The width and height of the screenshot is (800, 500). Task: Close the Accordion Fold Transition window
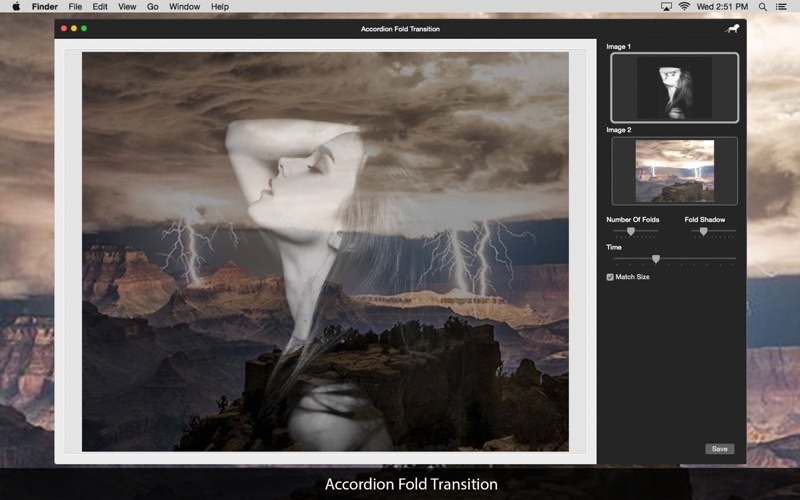(x=64, y=29)
